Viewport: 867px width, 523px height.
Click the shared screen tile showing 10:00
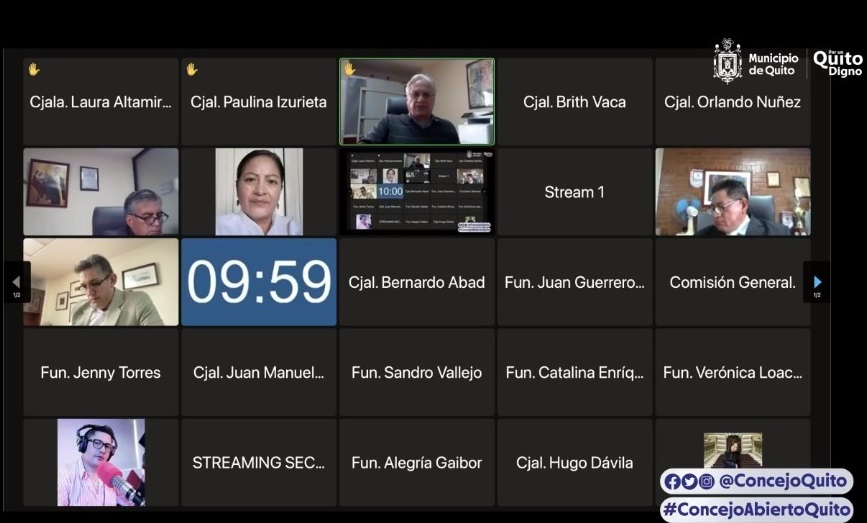click(x=417, y=192)
